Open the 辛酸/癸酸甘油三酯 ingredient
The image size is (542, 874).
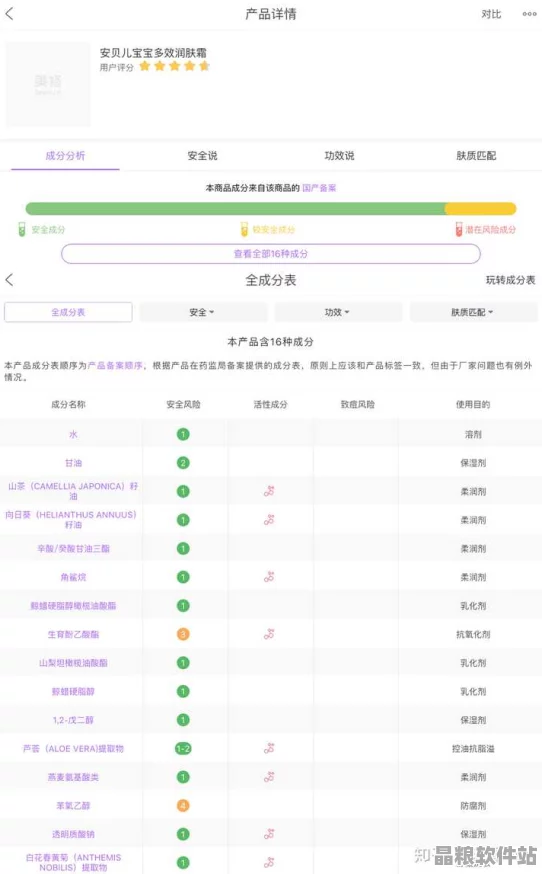click(x=73, y=548)
